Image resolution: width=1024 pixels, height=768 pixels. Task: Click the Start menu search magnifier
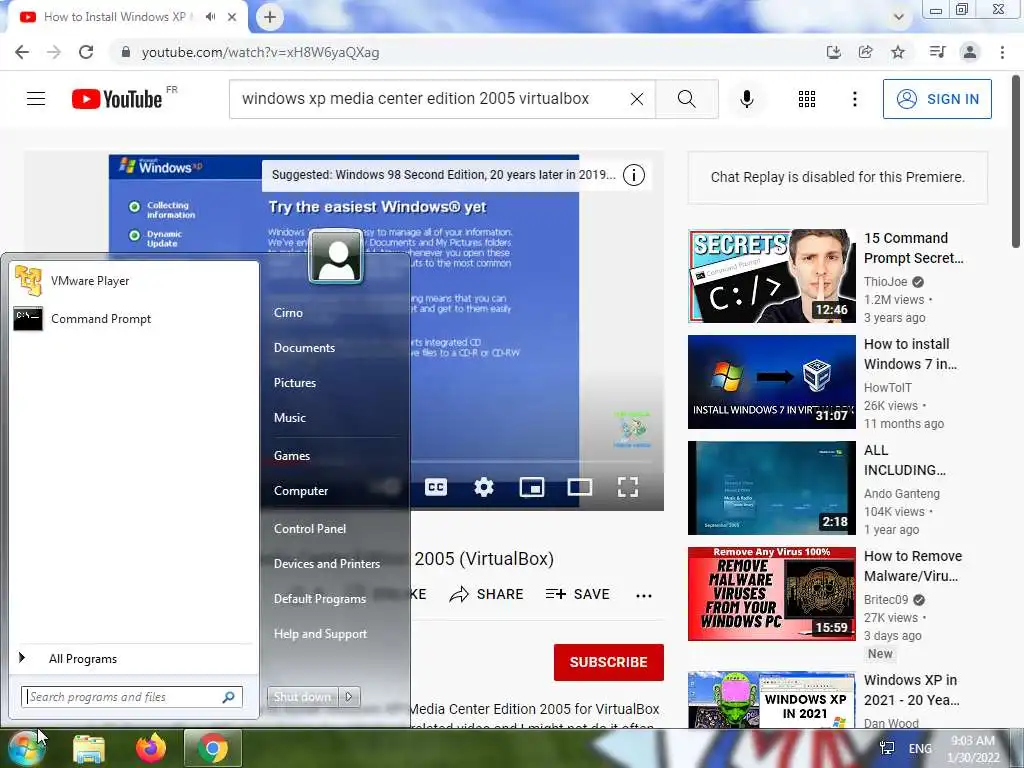(x=229, y=697)
